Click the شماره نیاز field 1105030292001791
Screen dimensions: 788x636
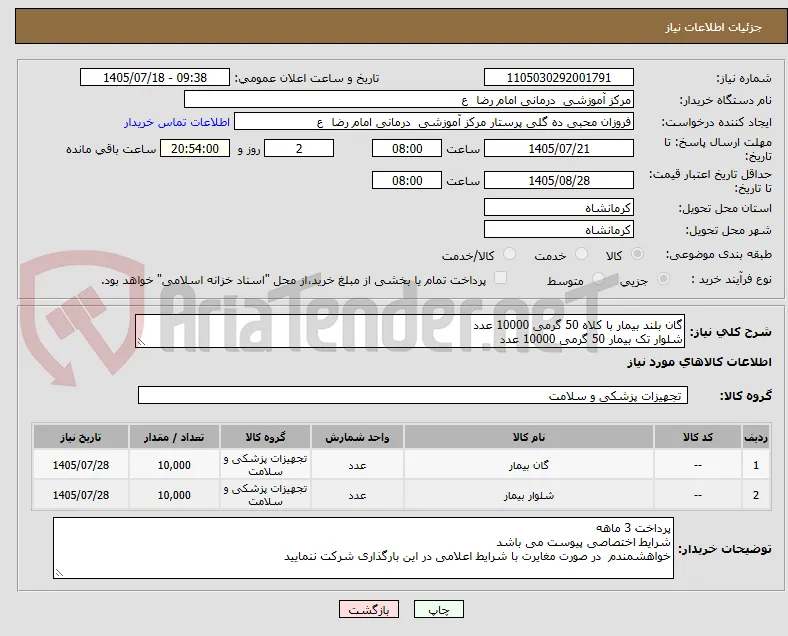click(x=558, y=77)
